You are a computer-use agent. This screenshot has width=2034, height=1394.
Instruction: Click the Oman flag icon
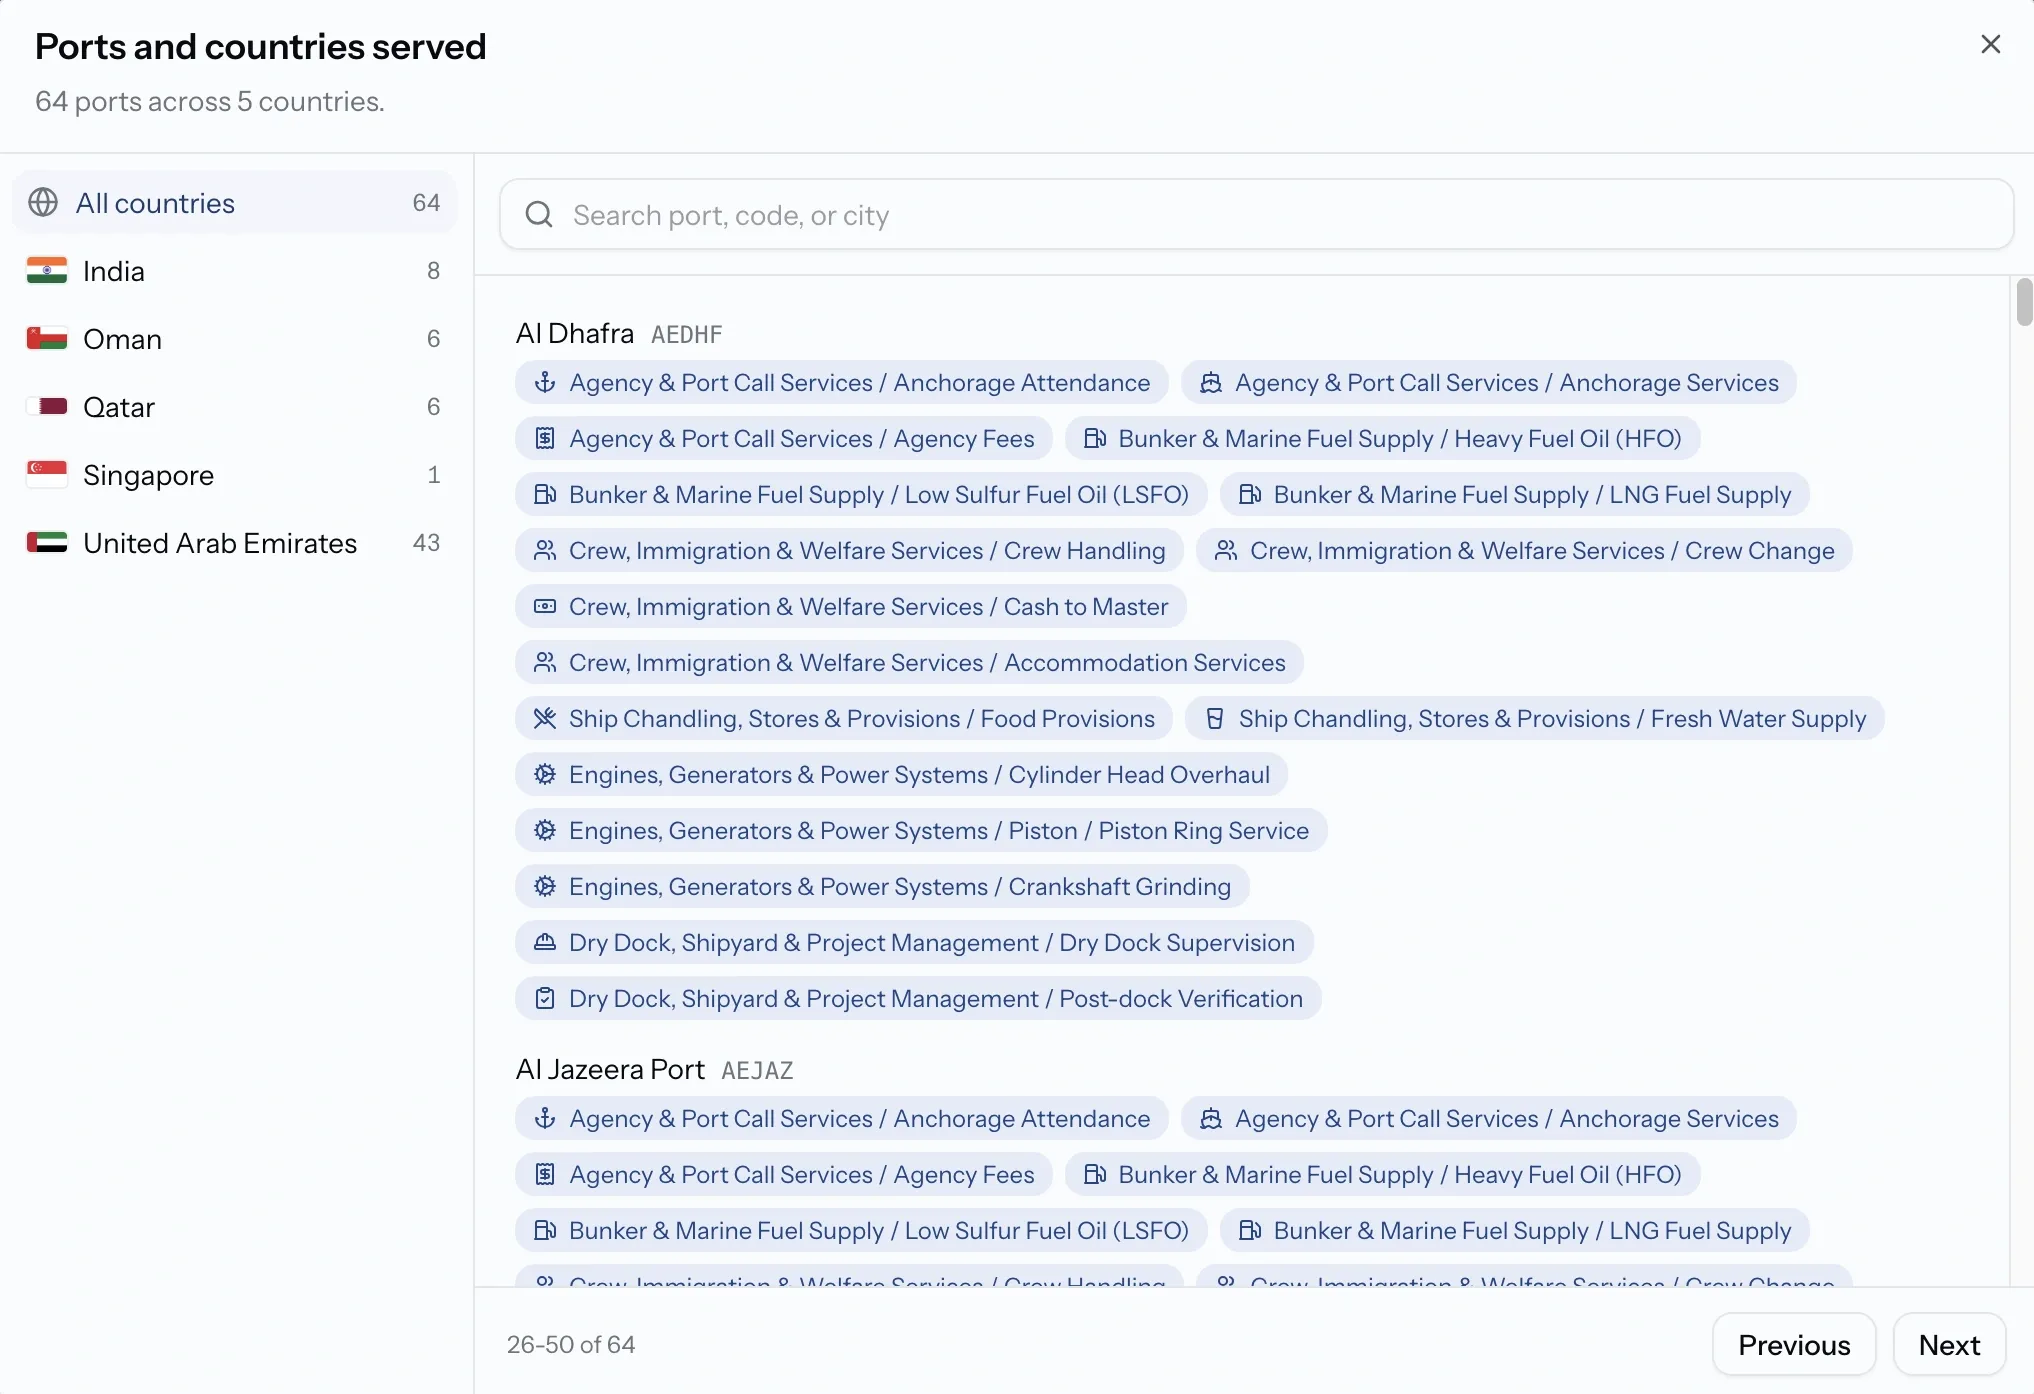point(47,339)
